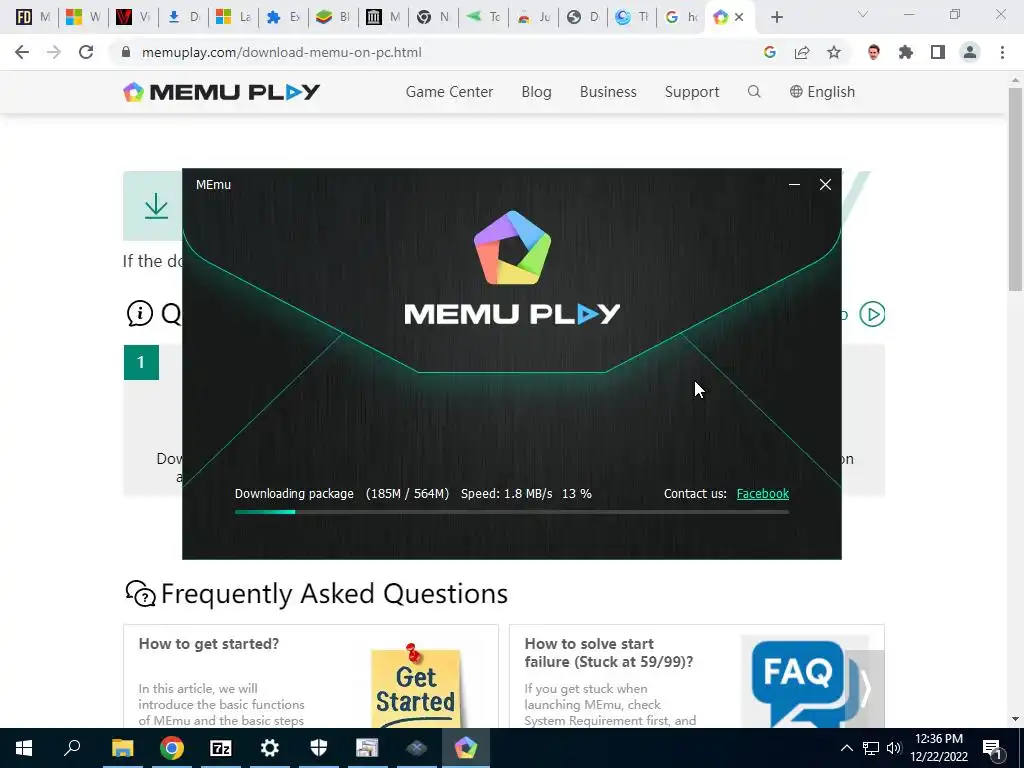The height and width of the screenshot is (768, 1024).
Task: Close the active MEmu tab
Action: pyautogui.click(x=739, y=18)
